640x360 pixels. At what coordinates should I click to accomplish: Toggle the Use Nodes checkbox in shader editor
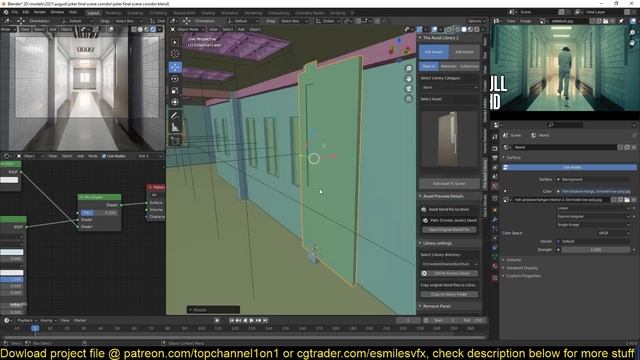104,156
